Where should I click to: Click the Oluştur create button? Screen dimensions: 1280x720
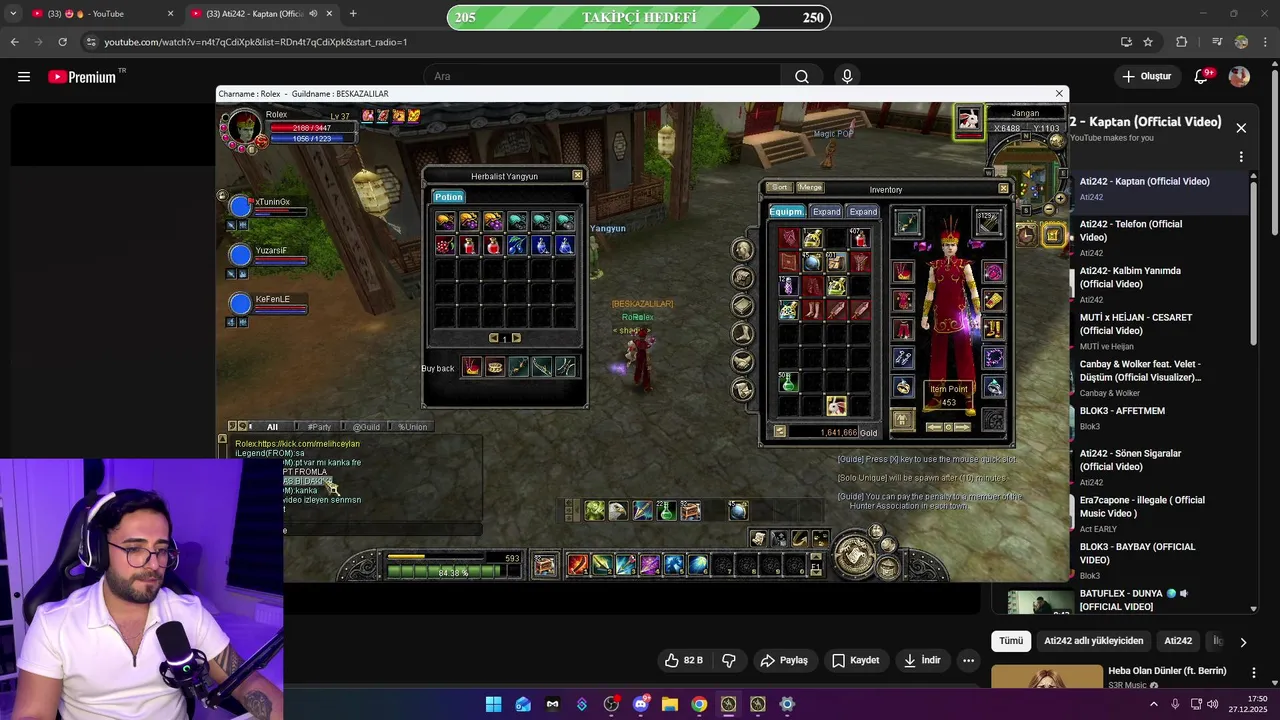(x=1146, y=76)
